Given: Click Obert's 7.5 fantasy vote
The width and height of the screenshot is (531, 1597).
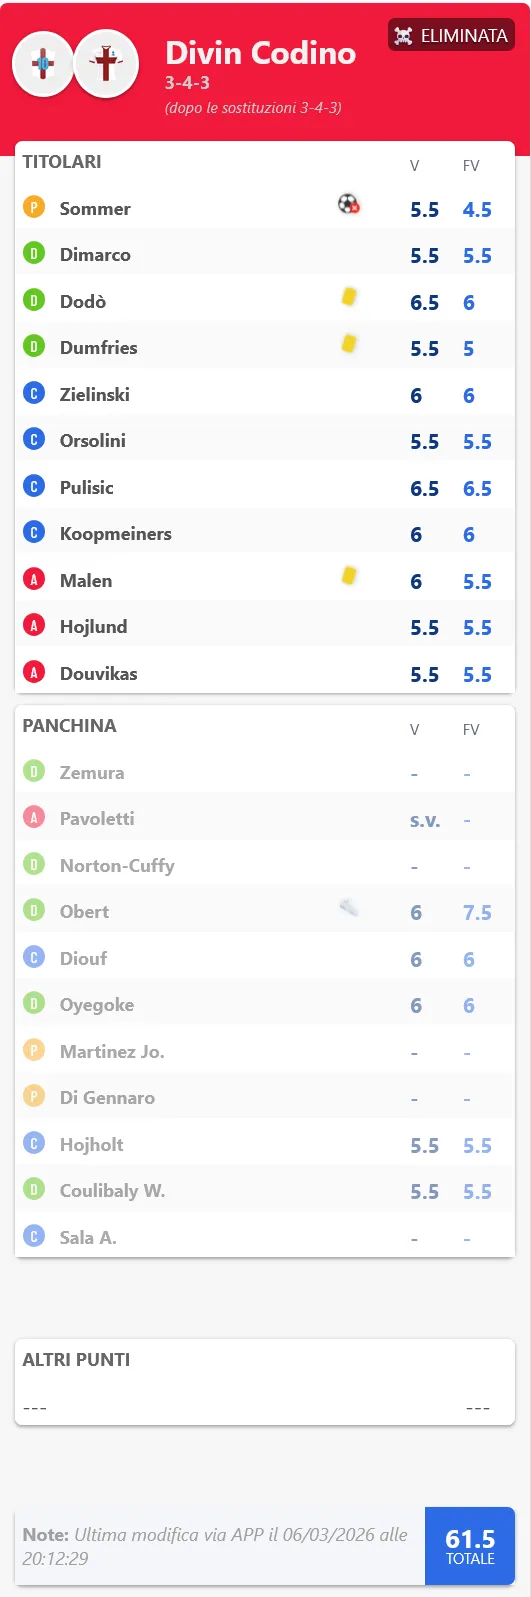Looking at the screenshot, I should 477,912.
